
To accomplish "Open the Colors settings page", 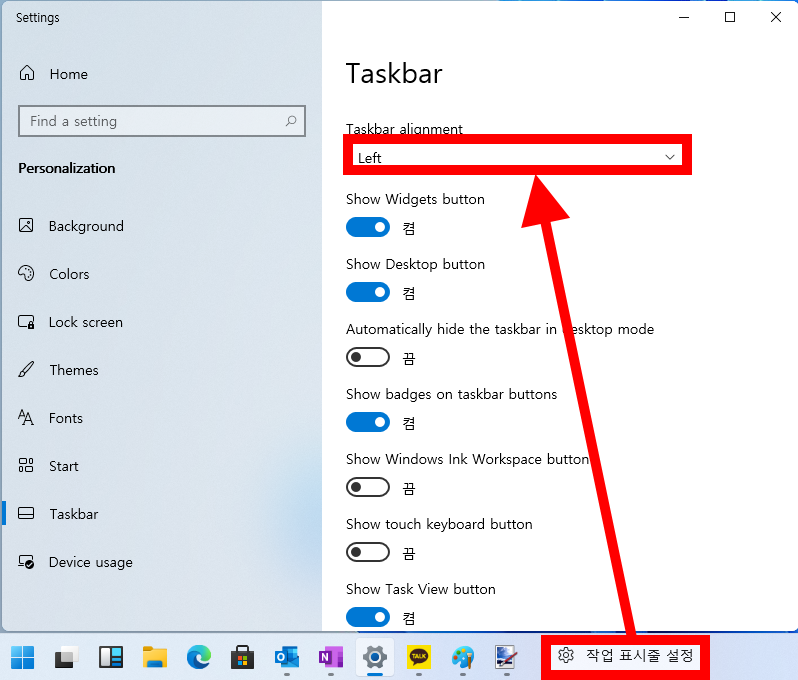I will 69,274.
